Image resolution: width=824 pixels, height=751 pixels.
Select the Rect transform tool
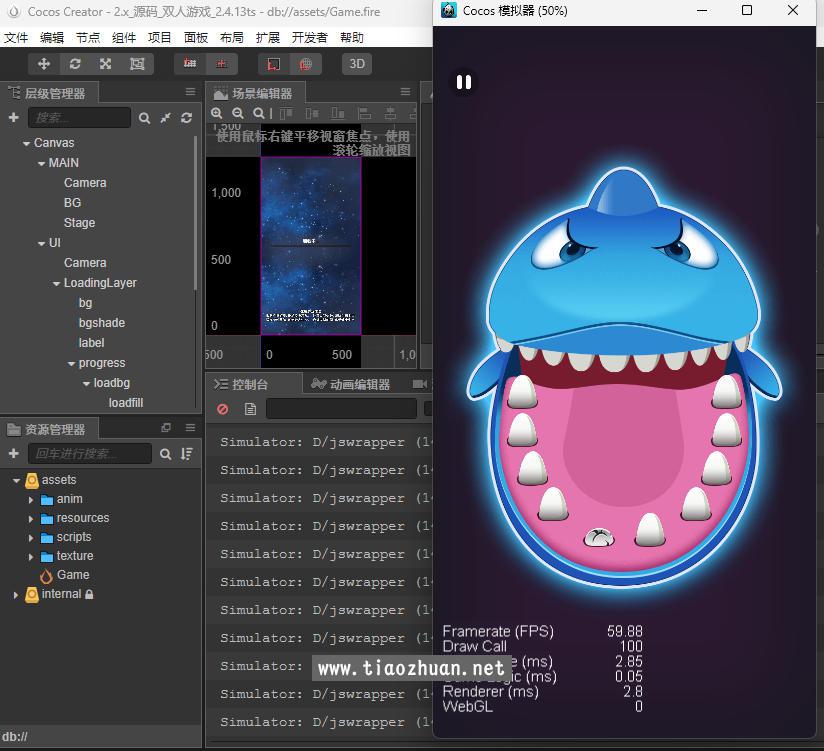point(137,64)
